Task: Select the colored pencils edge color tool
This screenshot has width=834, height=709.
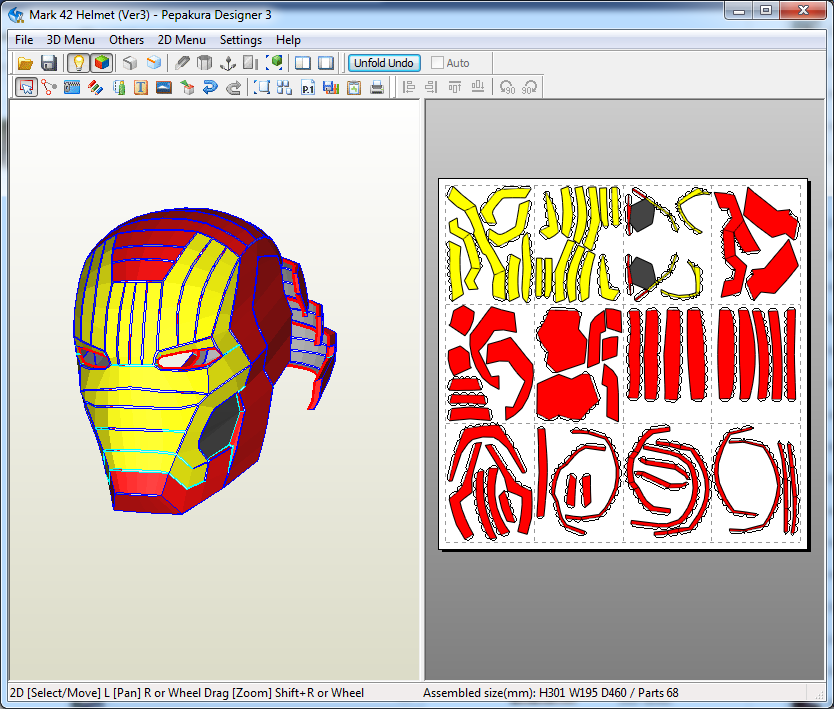Action: click(95, 87)
